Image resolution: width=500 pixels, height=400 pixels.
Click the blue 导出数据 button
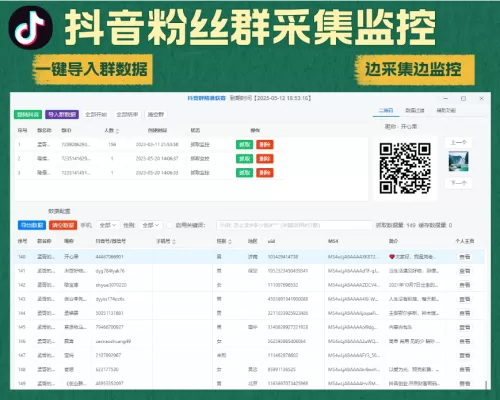point(32,225)
